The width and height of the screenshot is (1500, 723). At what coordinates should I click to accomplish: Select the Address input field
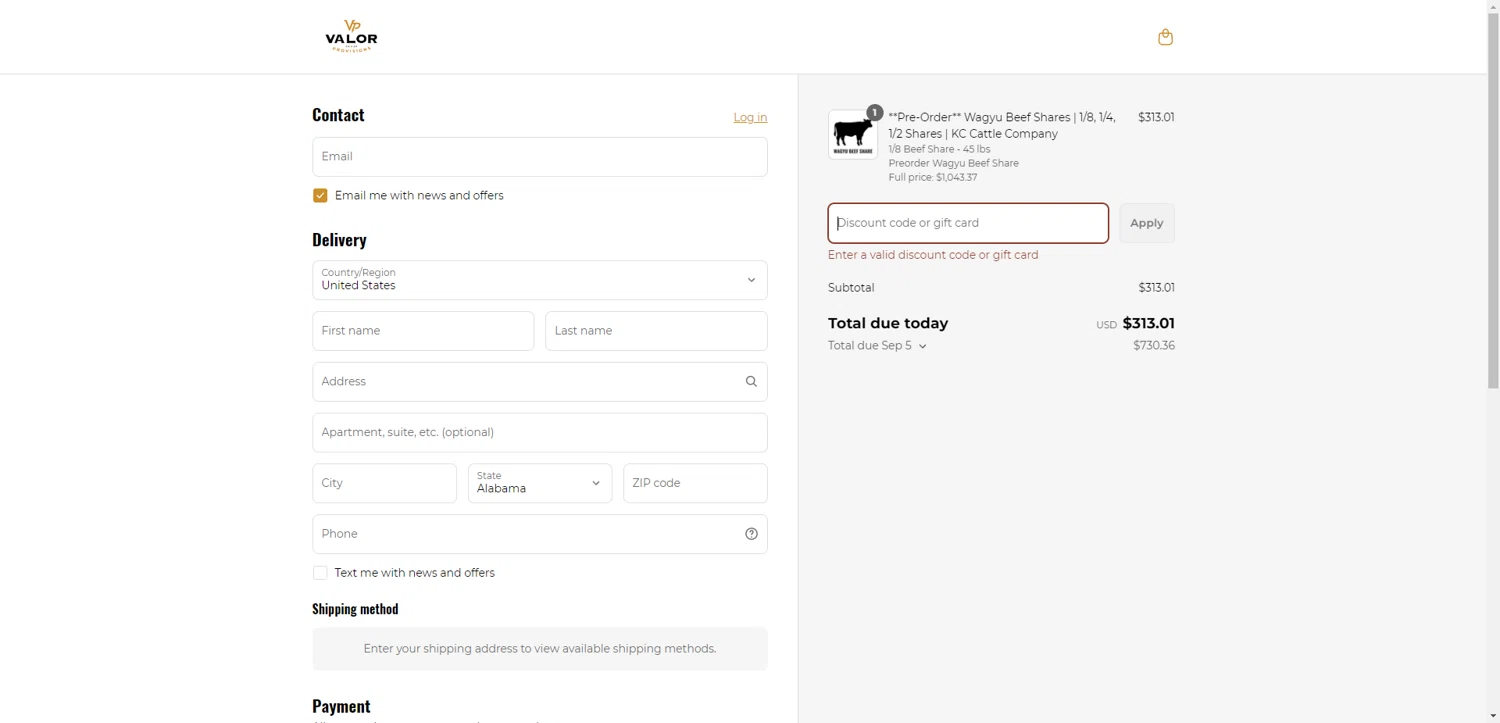tap(540, 382)
